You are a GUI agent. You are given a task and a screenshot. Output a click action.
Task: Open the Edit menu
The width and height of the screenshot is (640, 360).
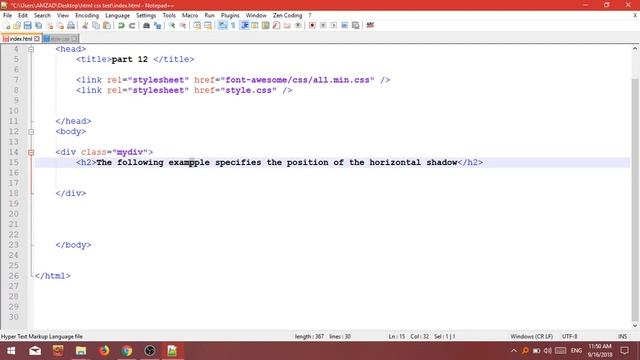click(x=23, y=15)
